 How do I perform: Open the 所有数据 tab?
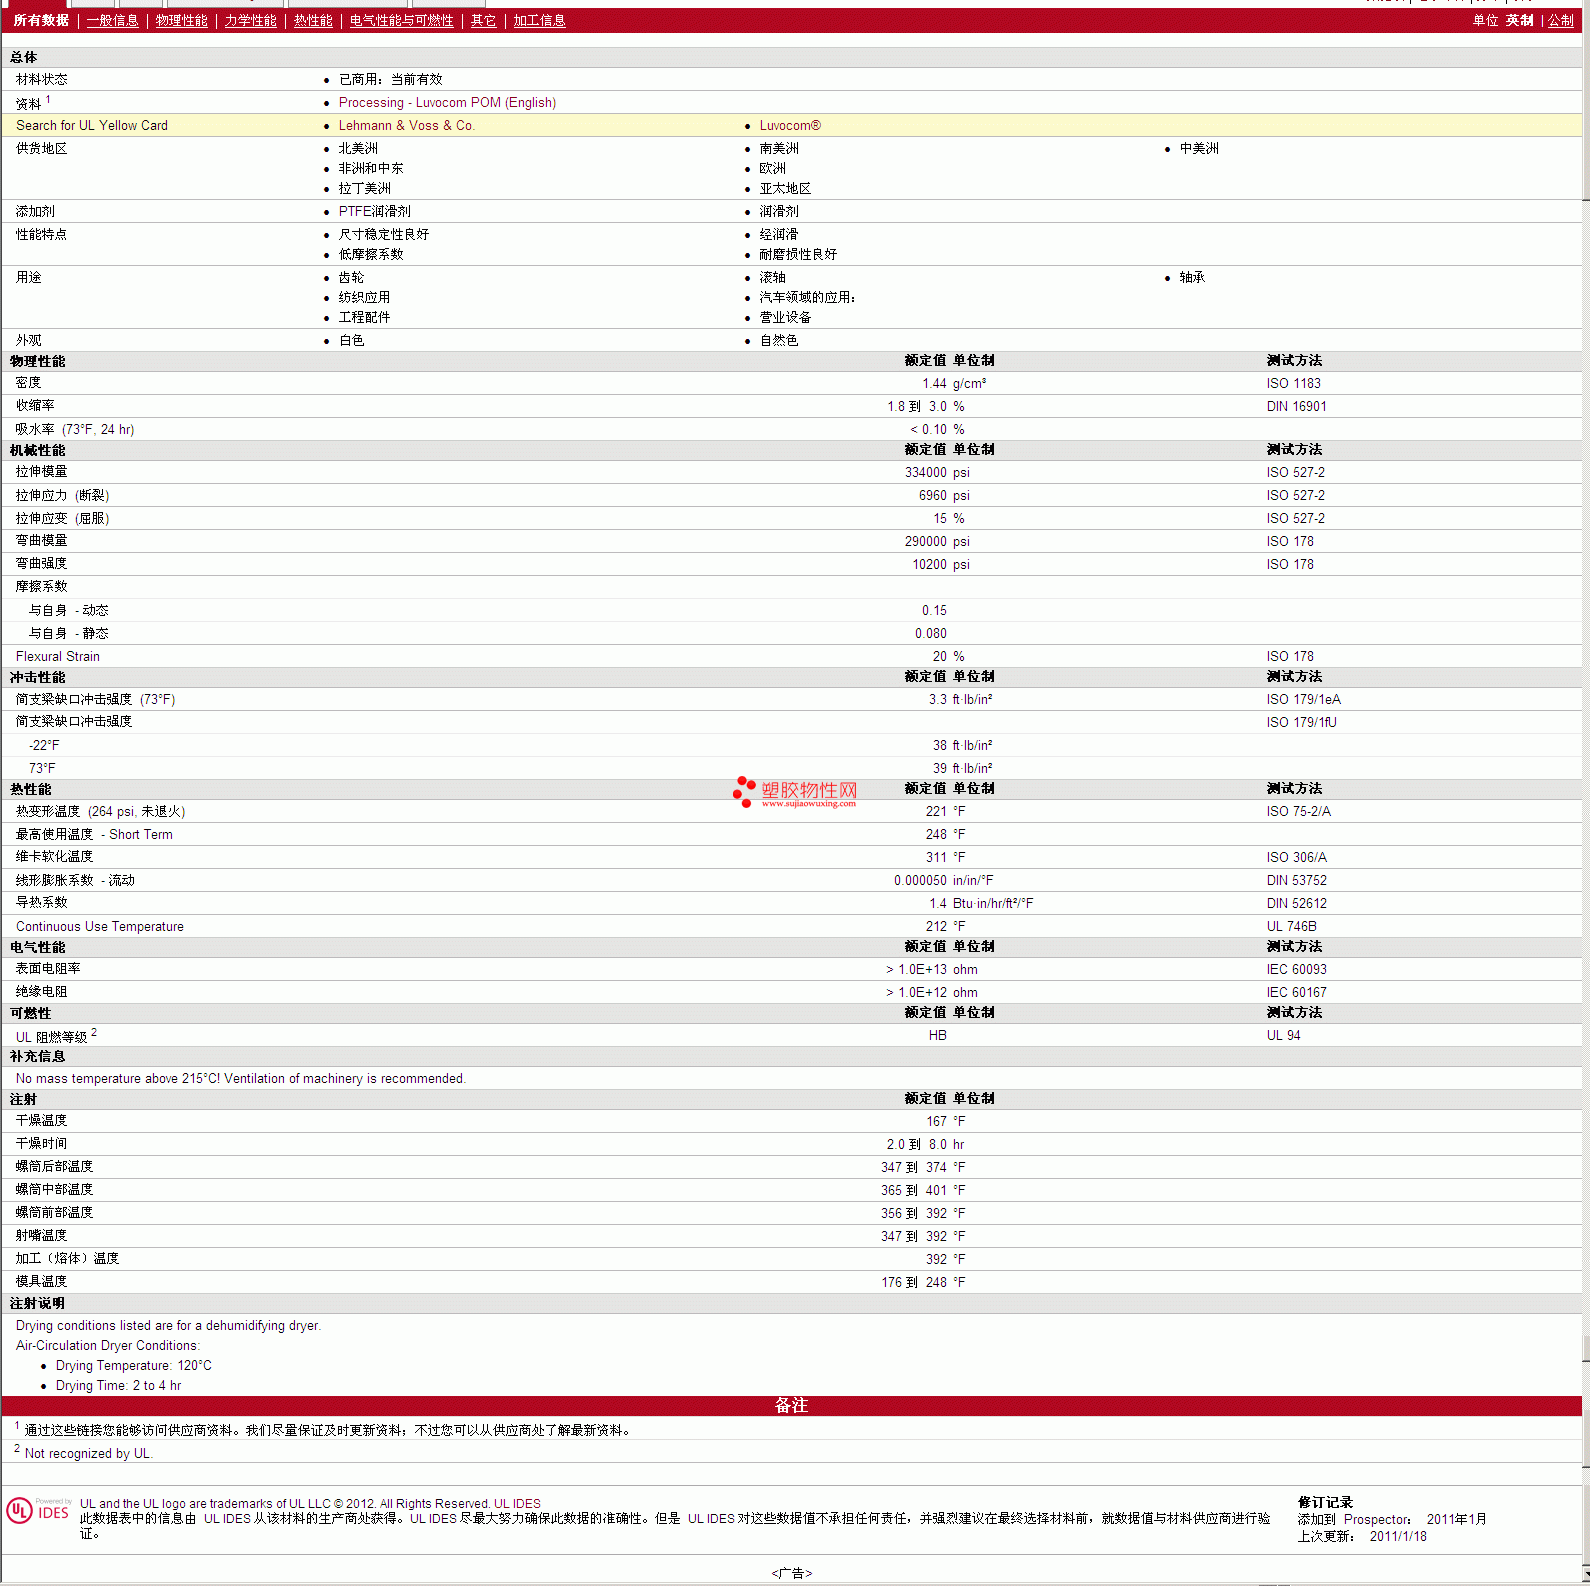(41, 21)
